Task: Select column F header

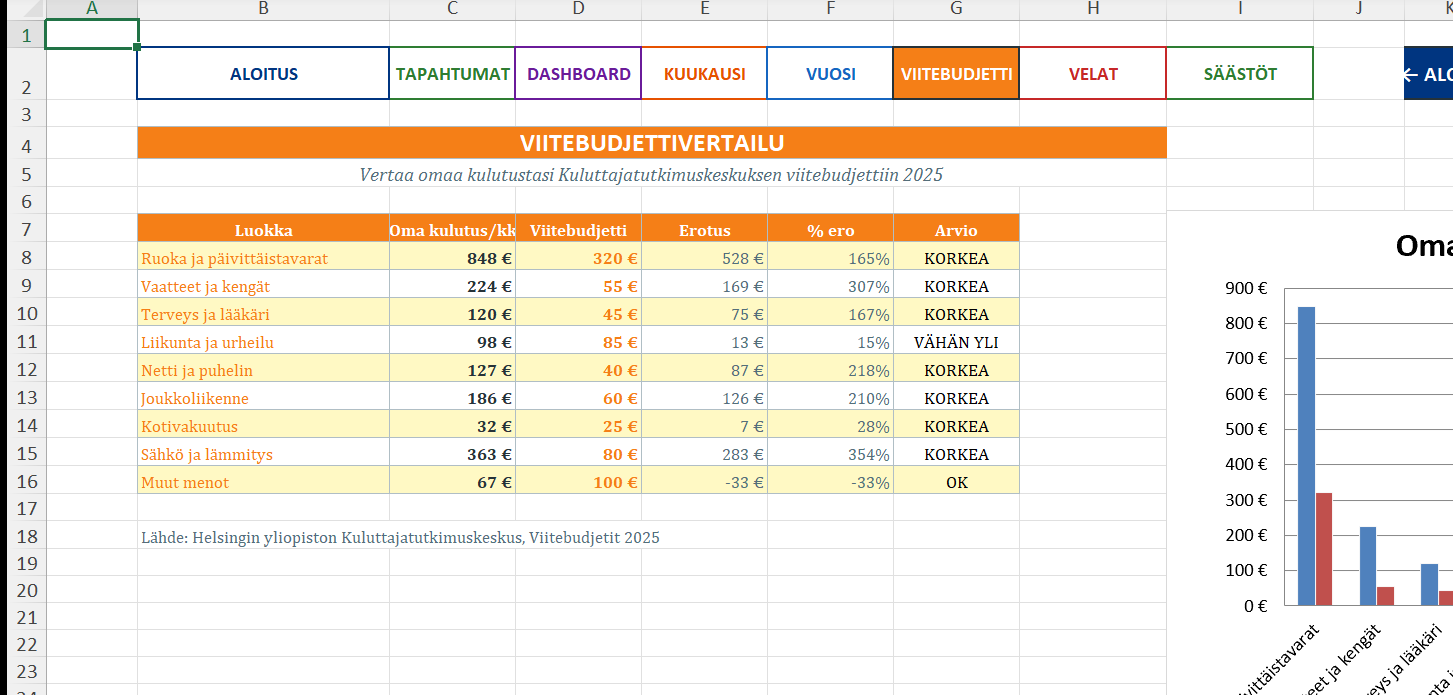Action: 830,9
